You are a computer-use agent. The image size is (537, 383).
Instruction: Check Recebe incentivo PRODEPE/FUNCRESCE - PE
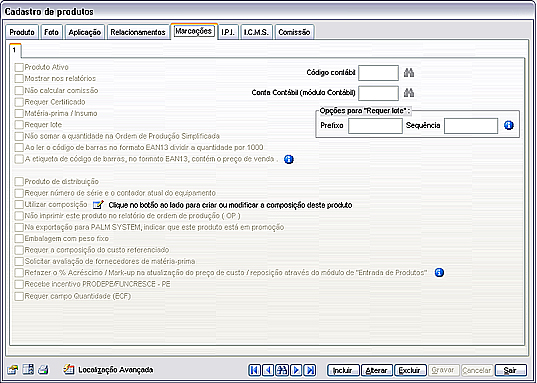tap(19, 284)
